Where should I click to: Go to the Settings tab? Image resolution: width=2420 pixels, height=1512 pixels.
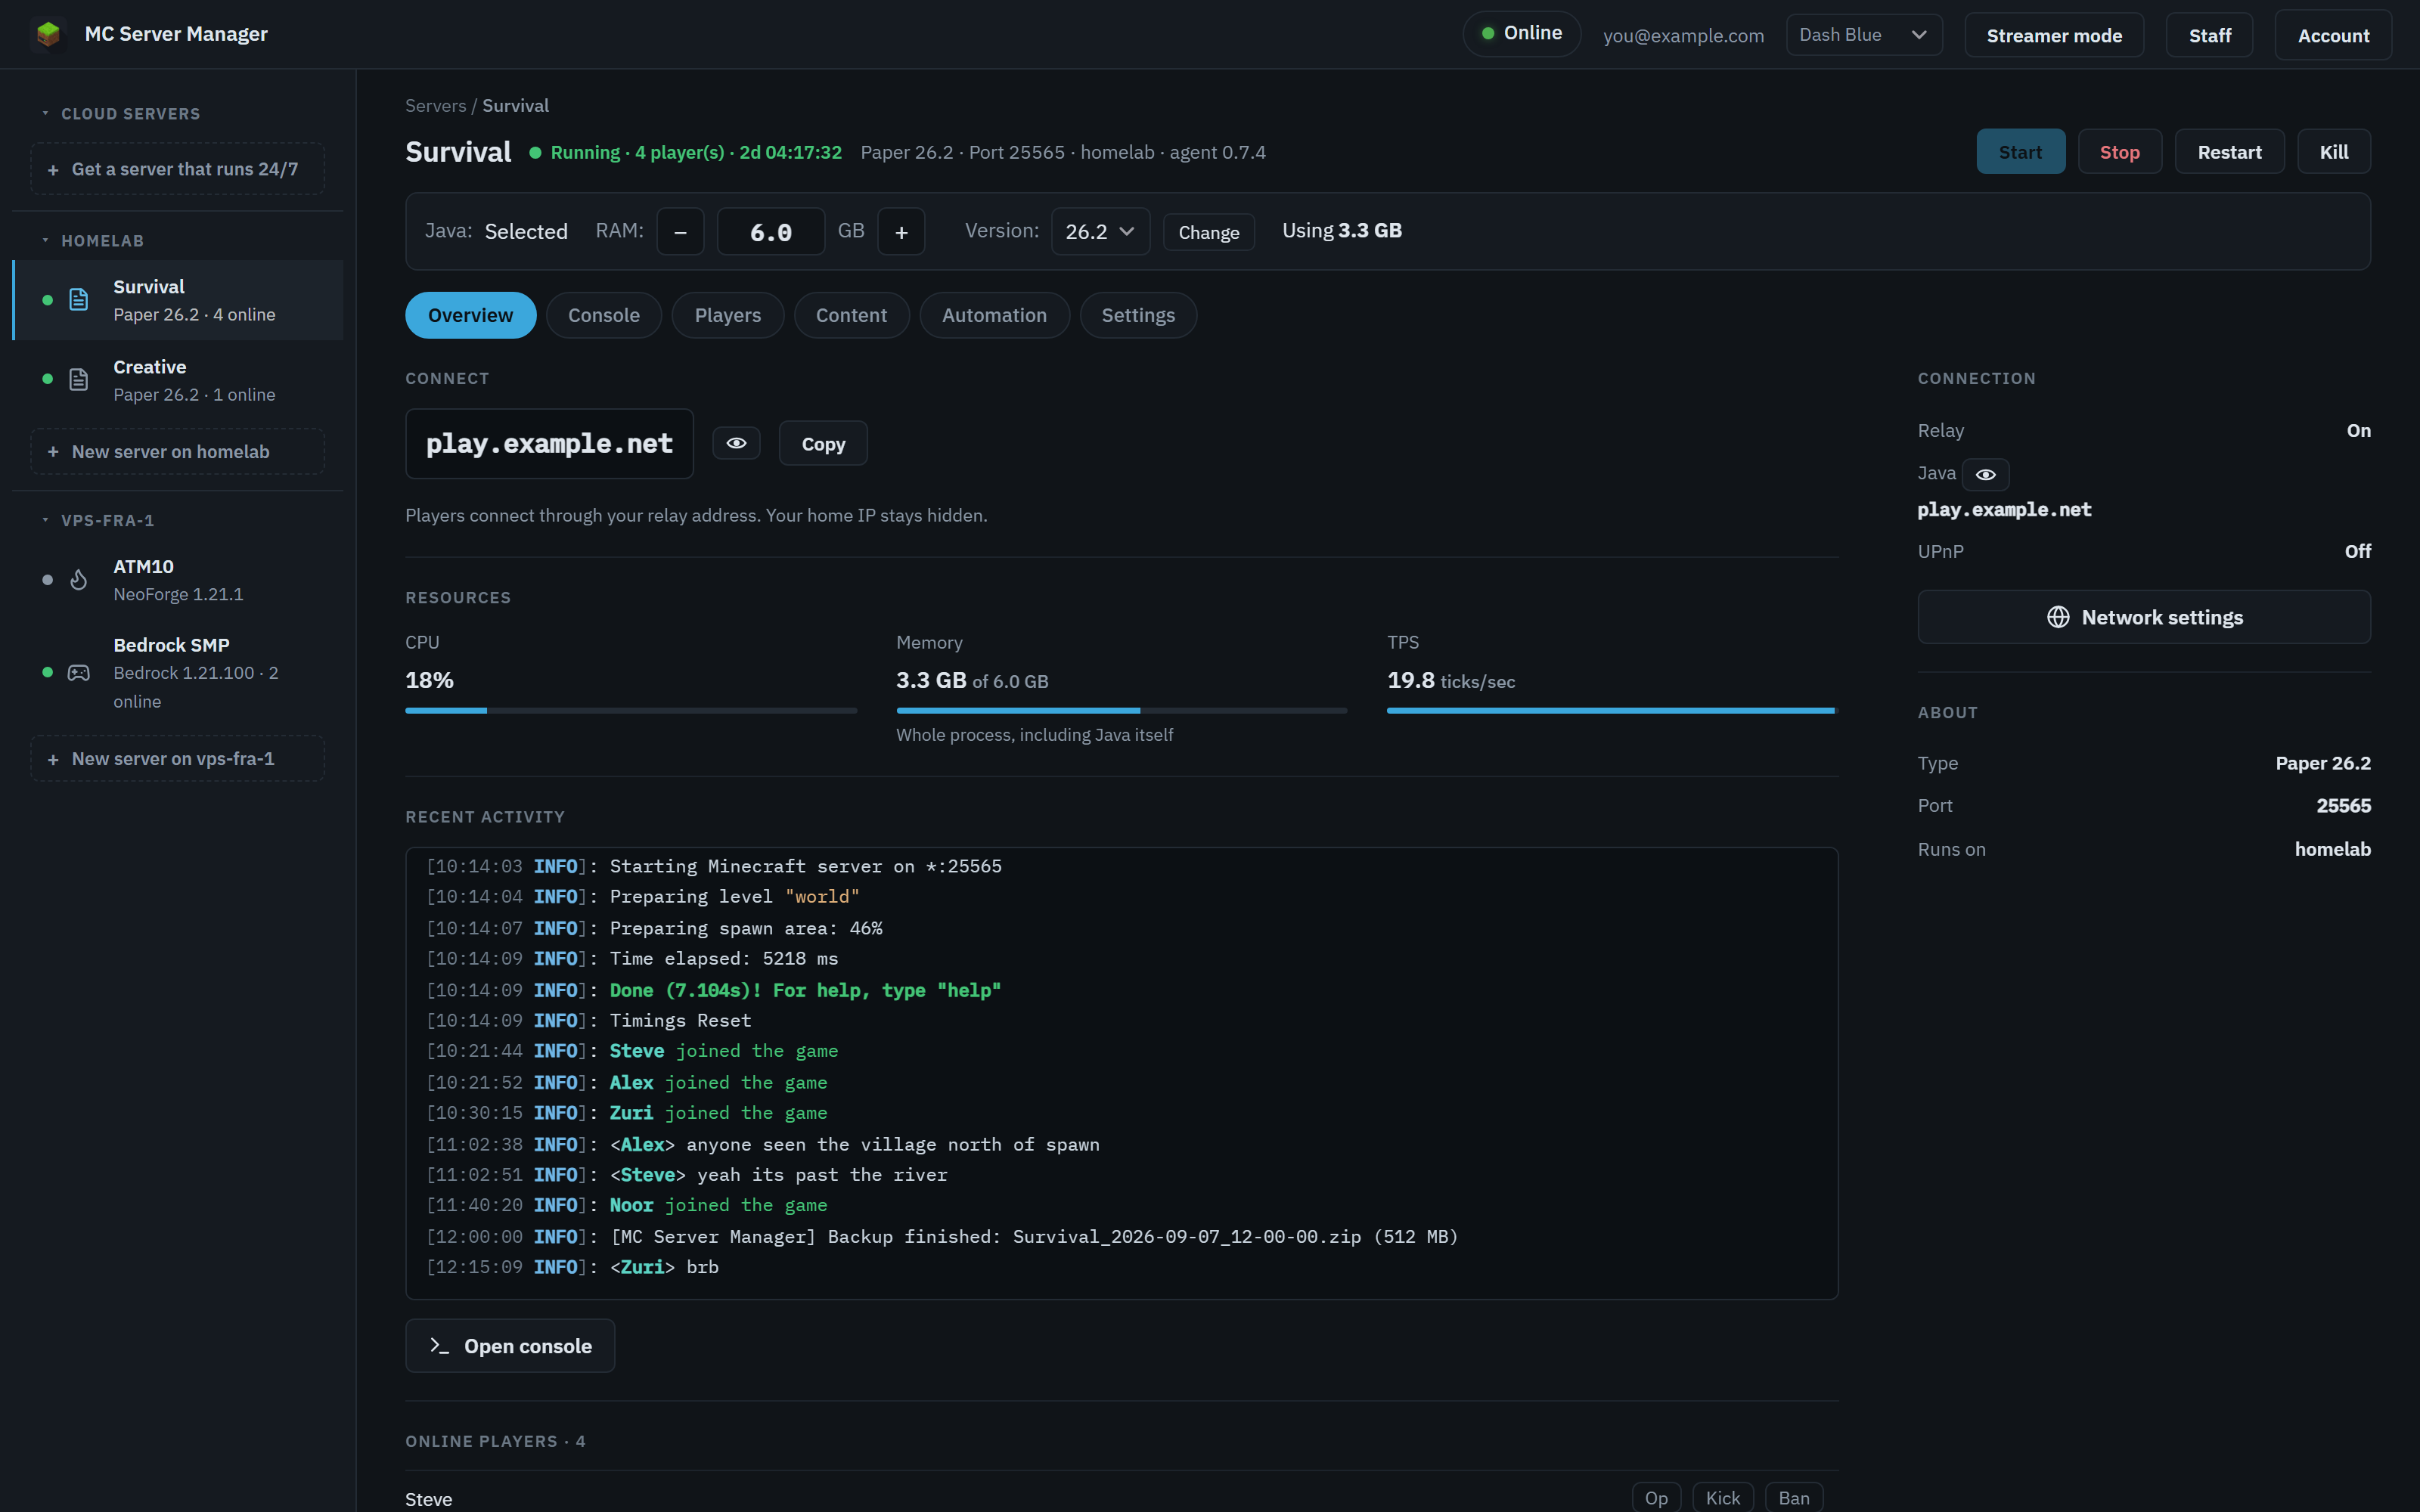[1138, 315]
